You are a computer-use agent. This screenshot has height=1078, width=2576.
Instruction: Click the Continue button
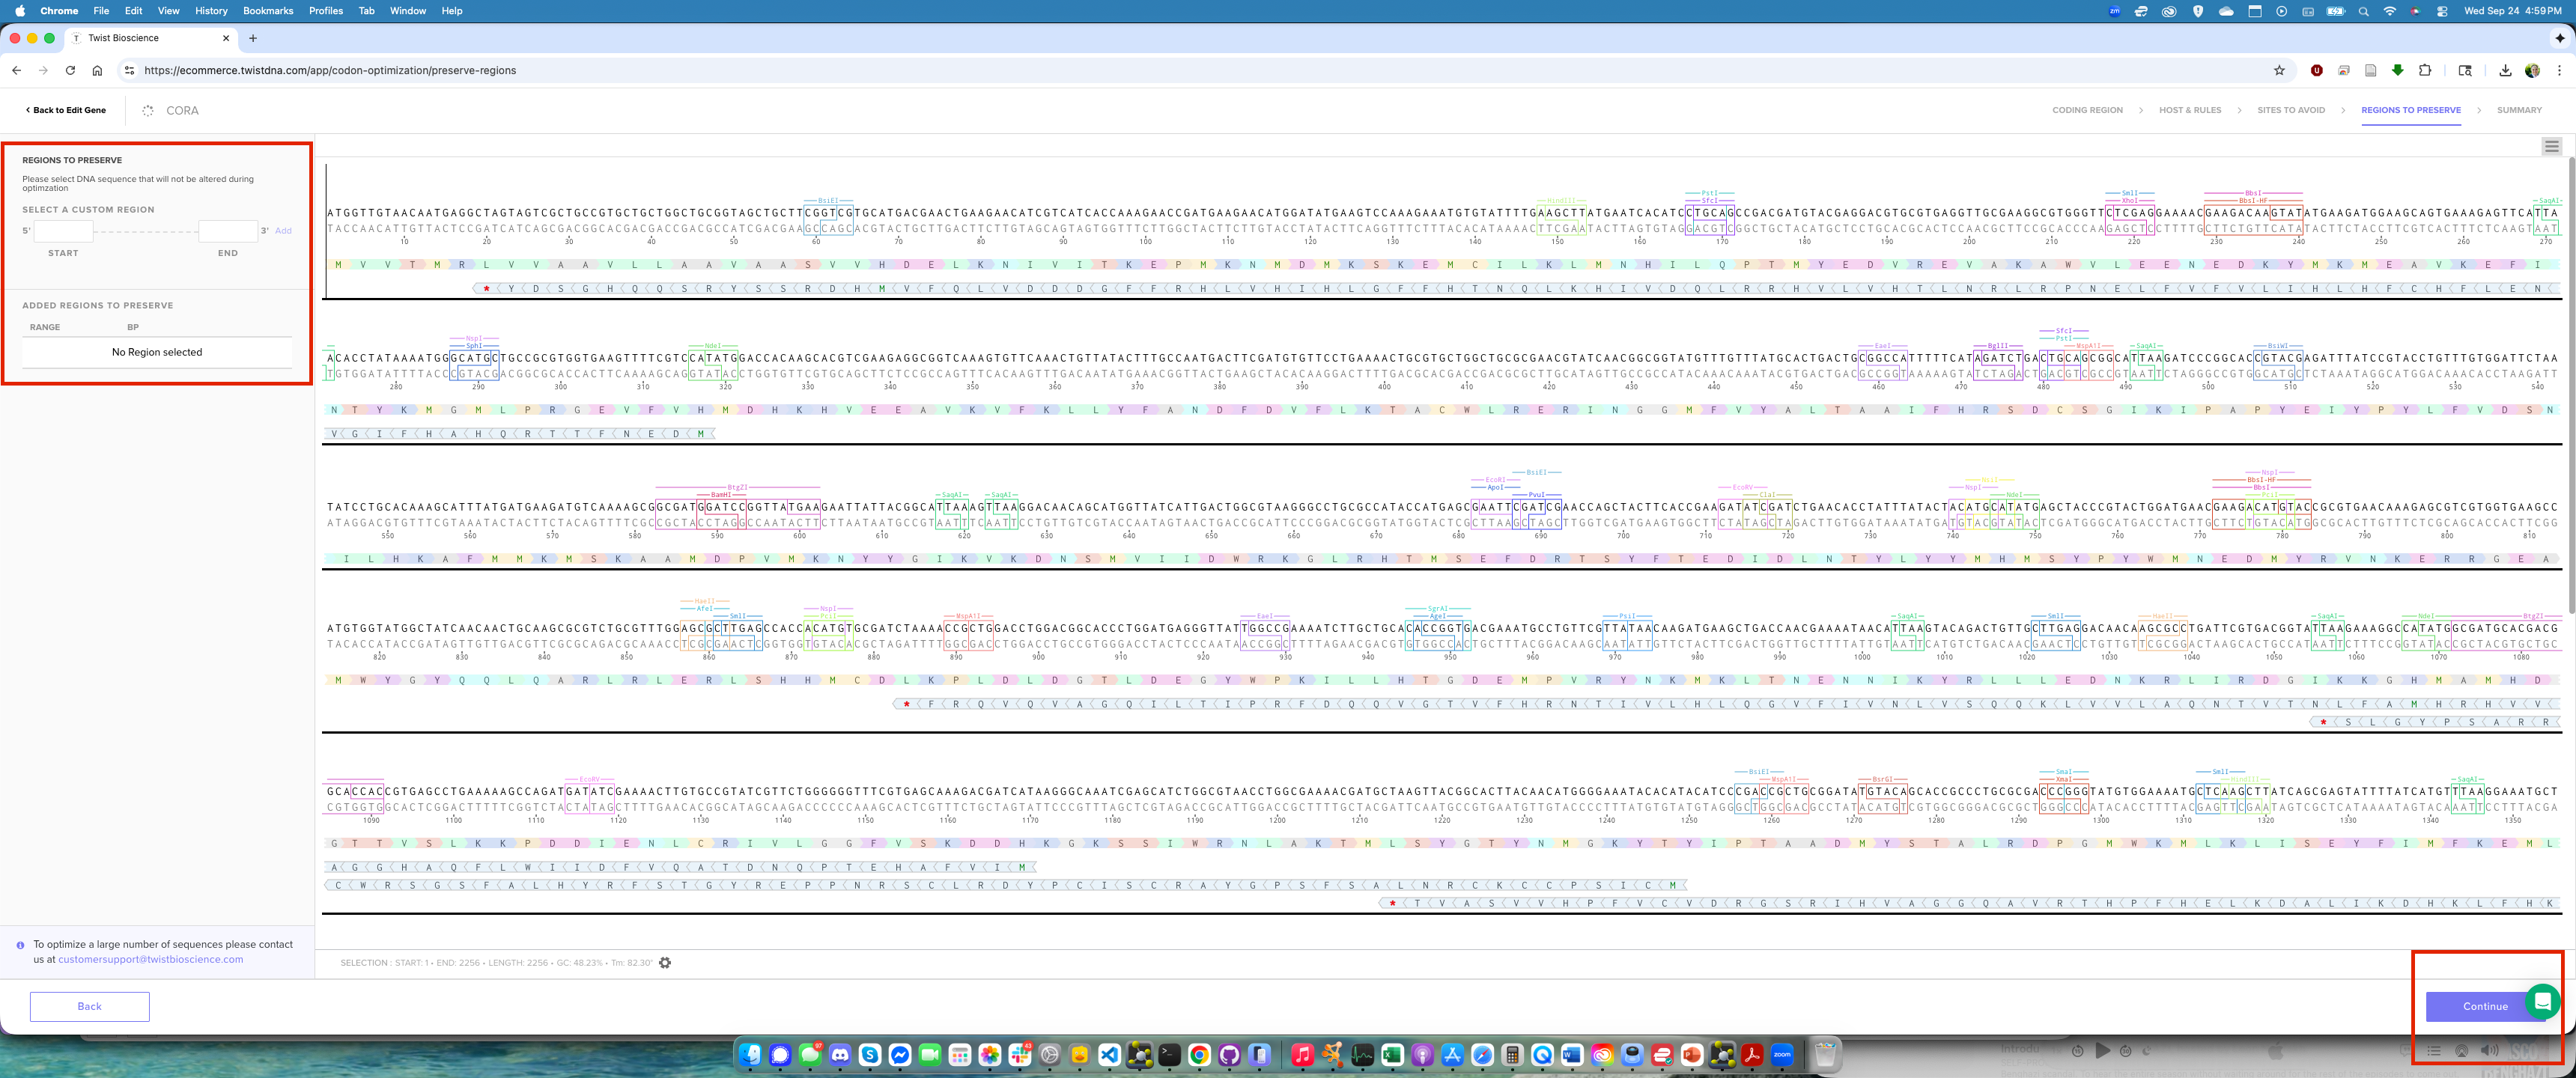2485,1006
